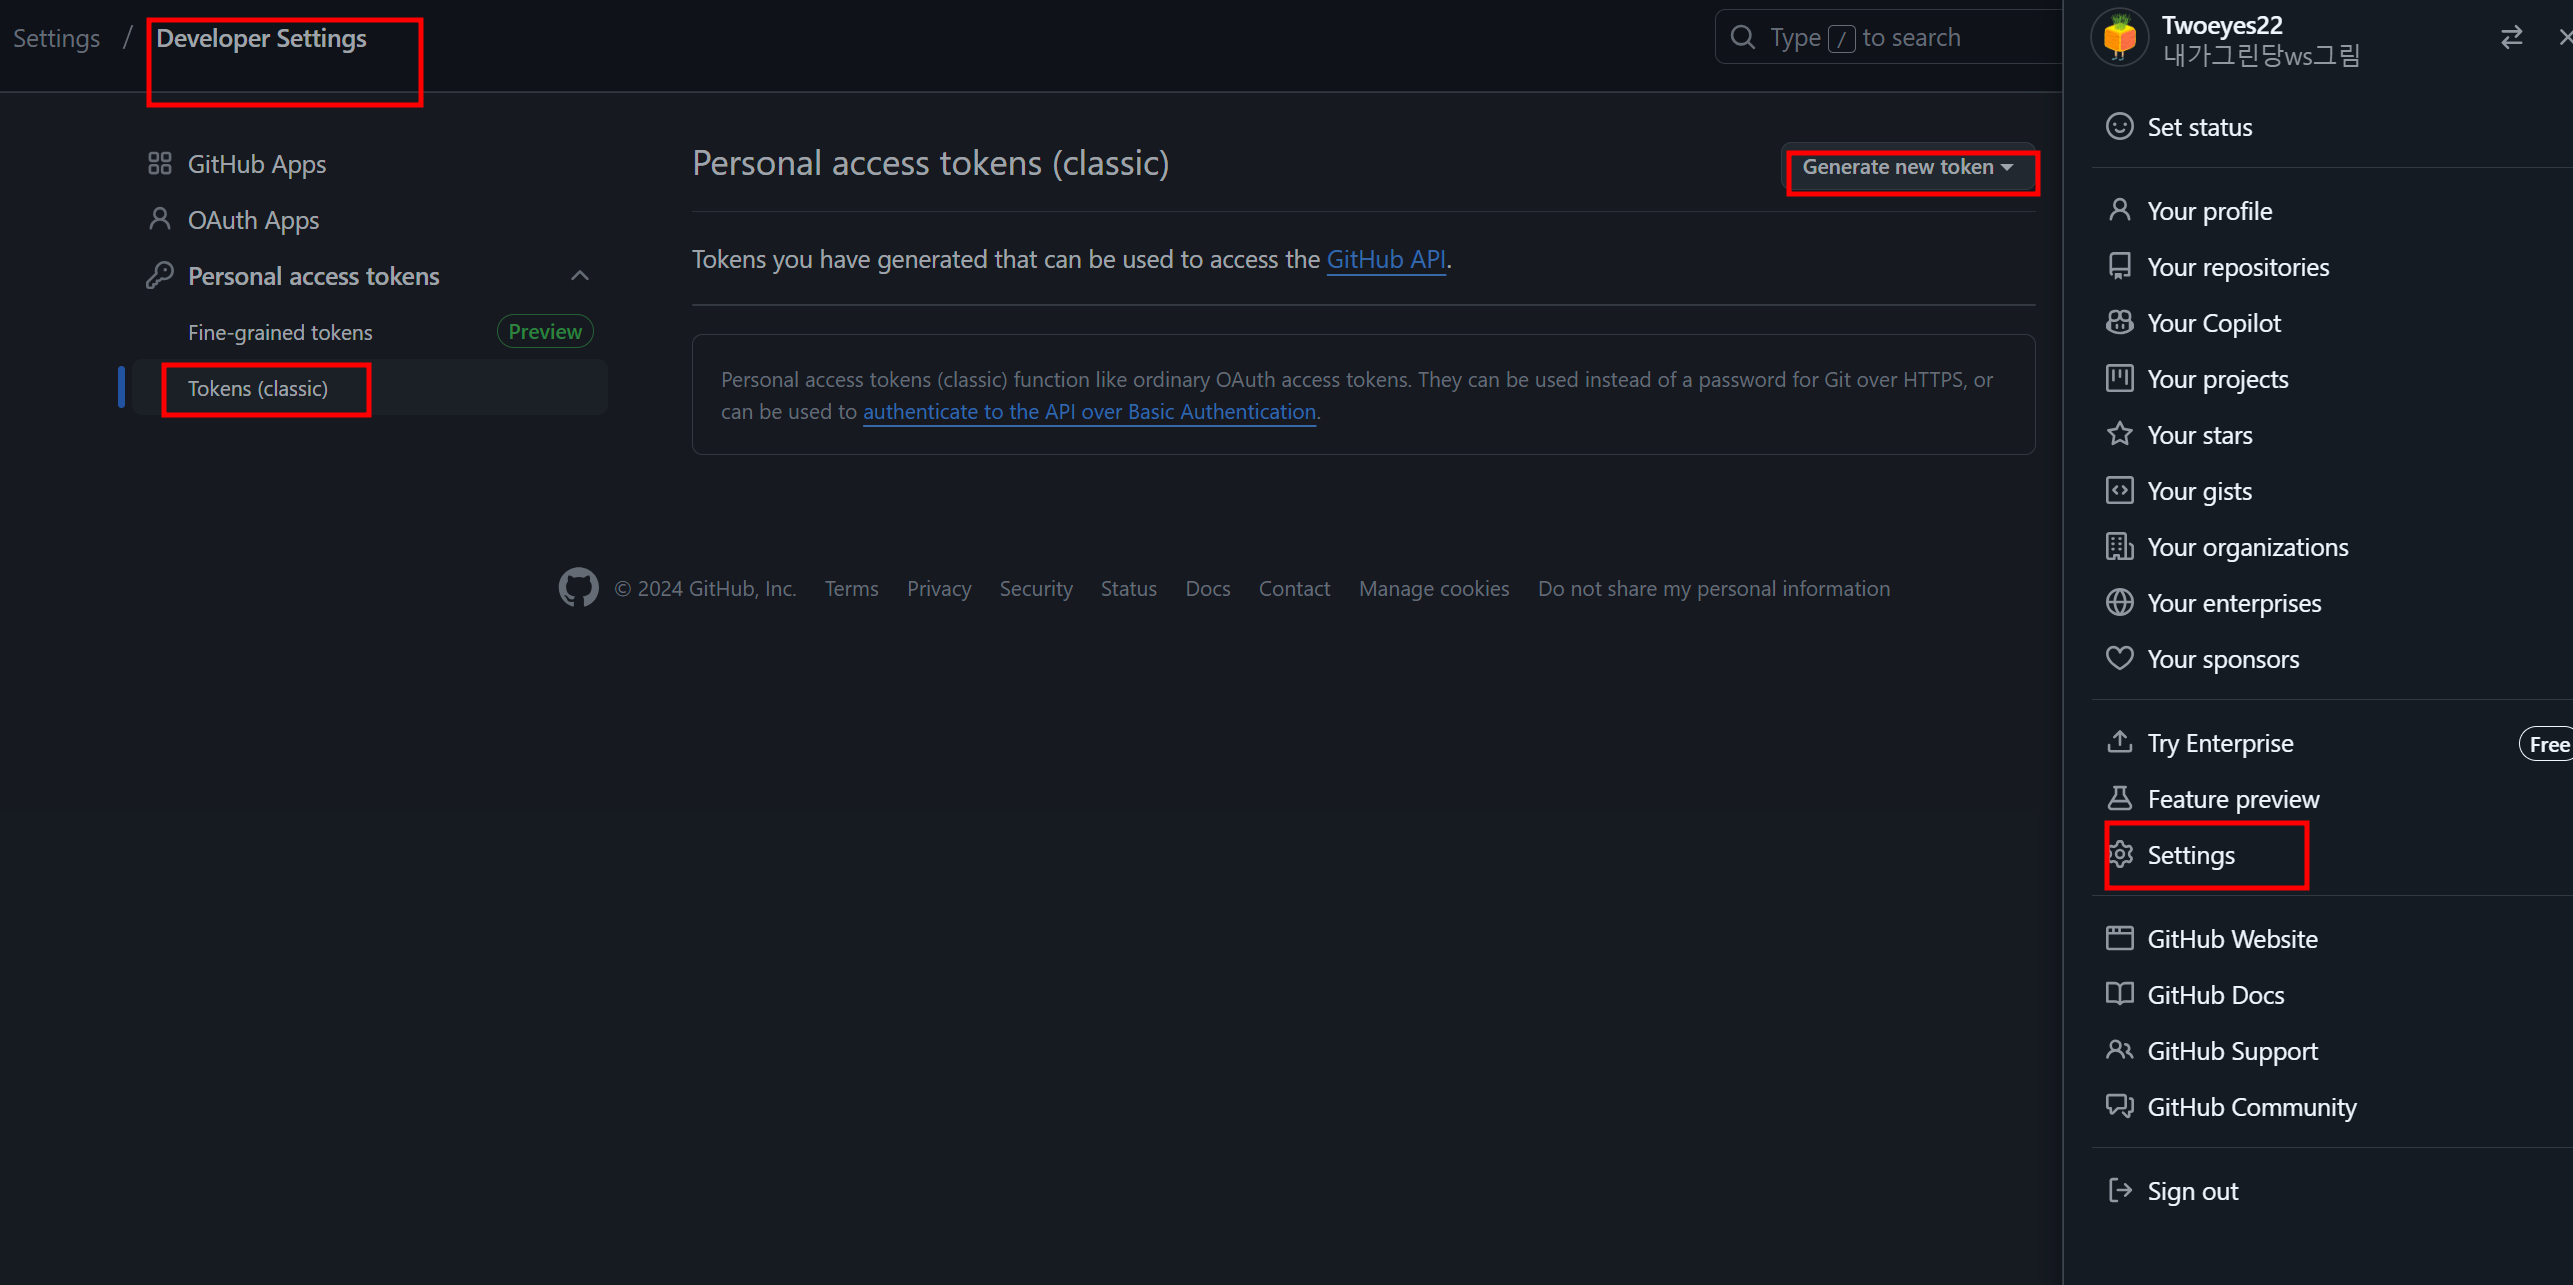Screen dimensions: 2573x1285
Task: Click the Free badge next to Try Enterprise
Action: click(x=2547, y=744)
